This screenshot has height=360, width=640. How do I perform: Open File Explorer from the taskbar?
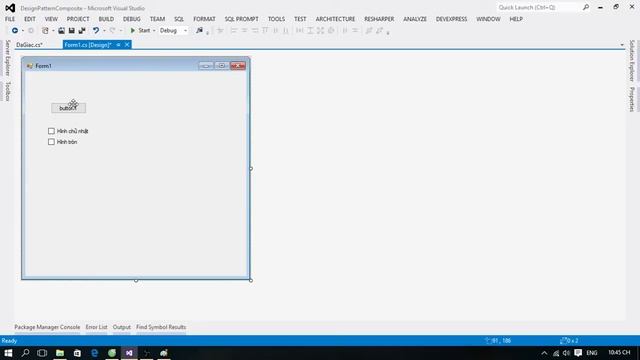pyautogui.click(x=60, y=353)
